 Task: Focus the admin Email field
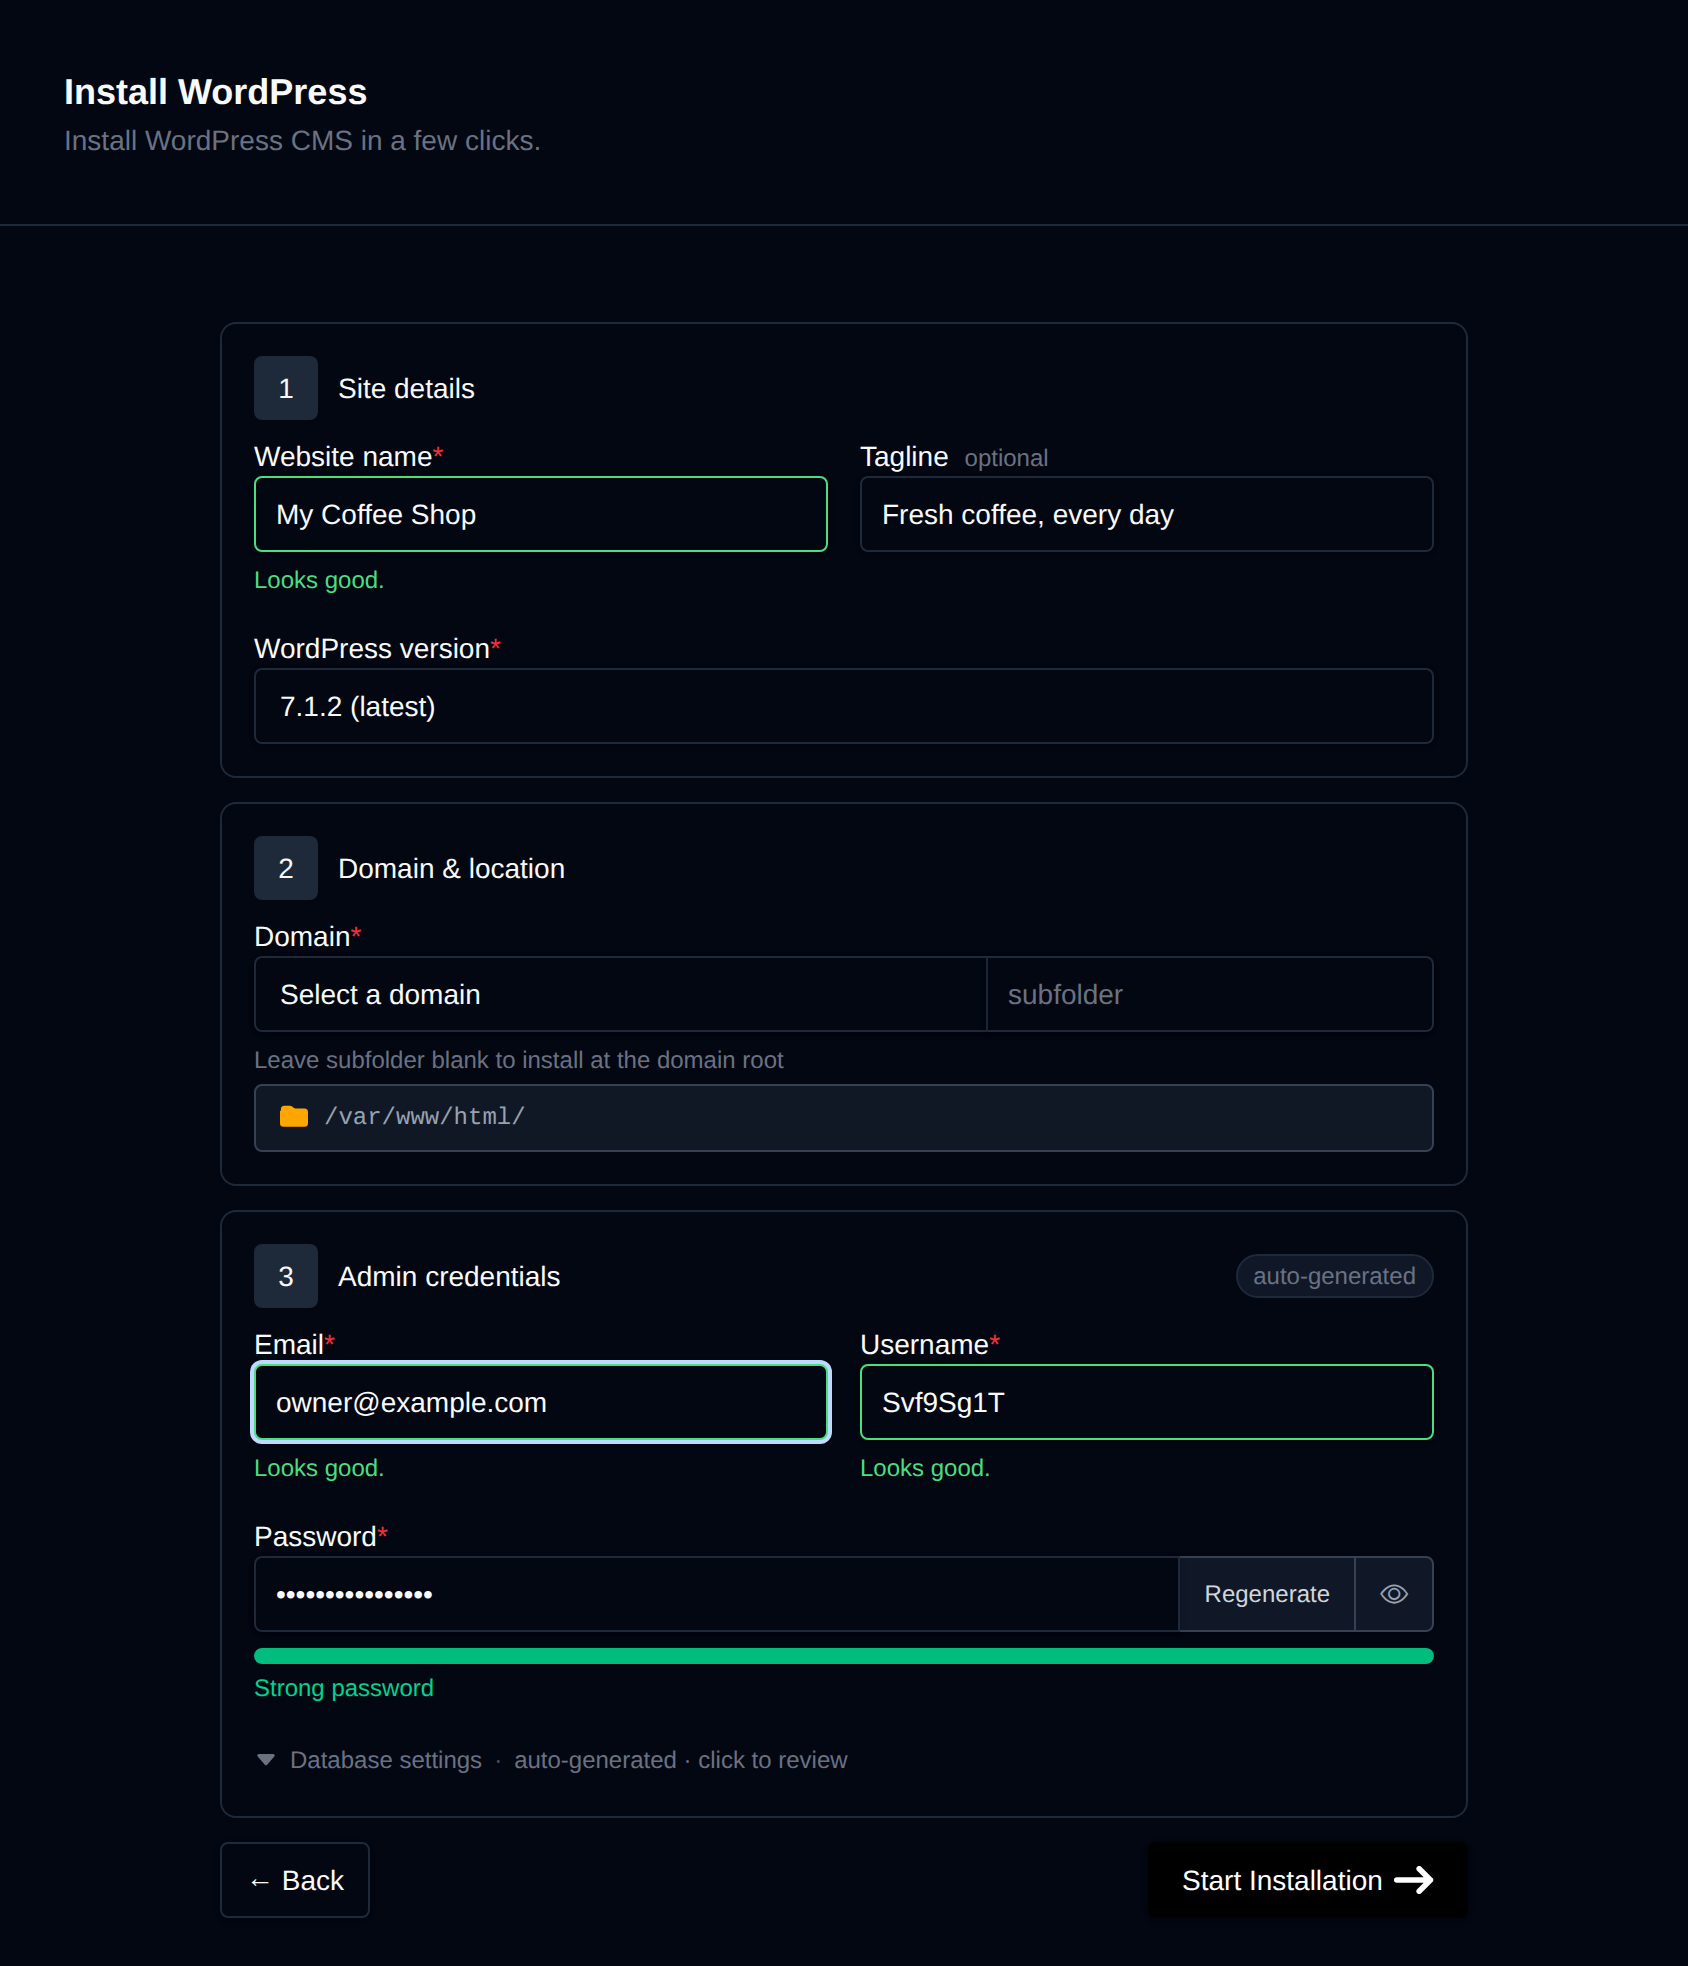click(x=540, y=1402)
